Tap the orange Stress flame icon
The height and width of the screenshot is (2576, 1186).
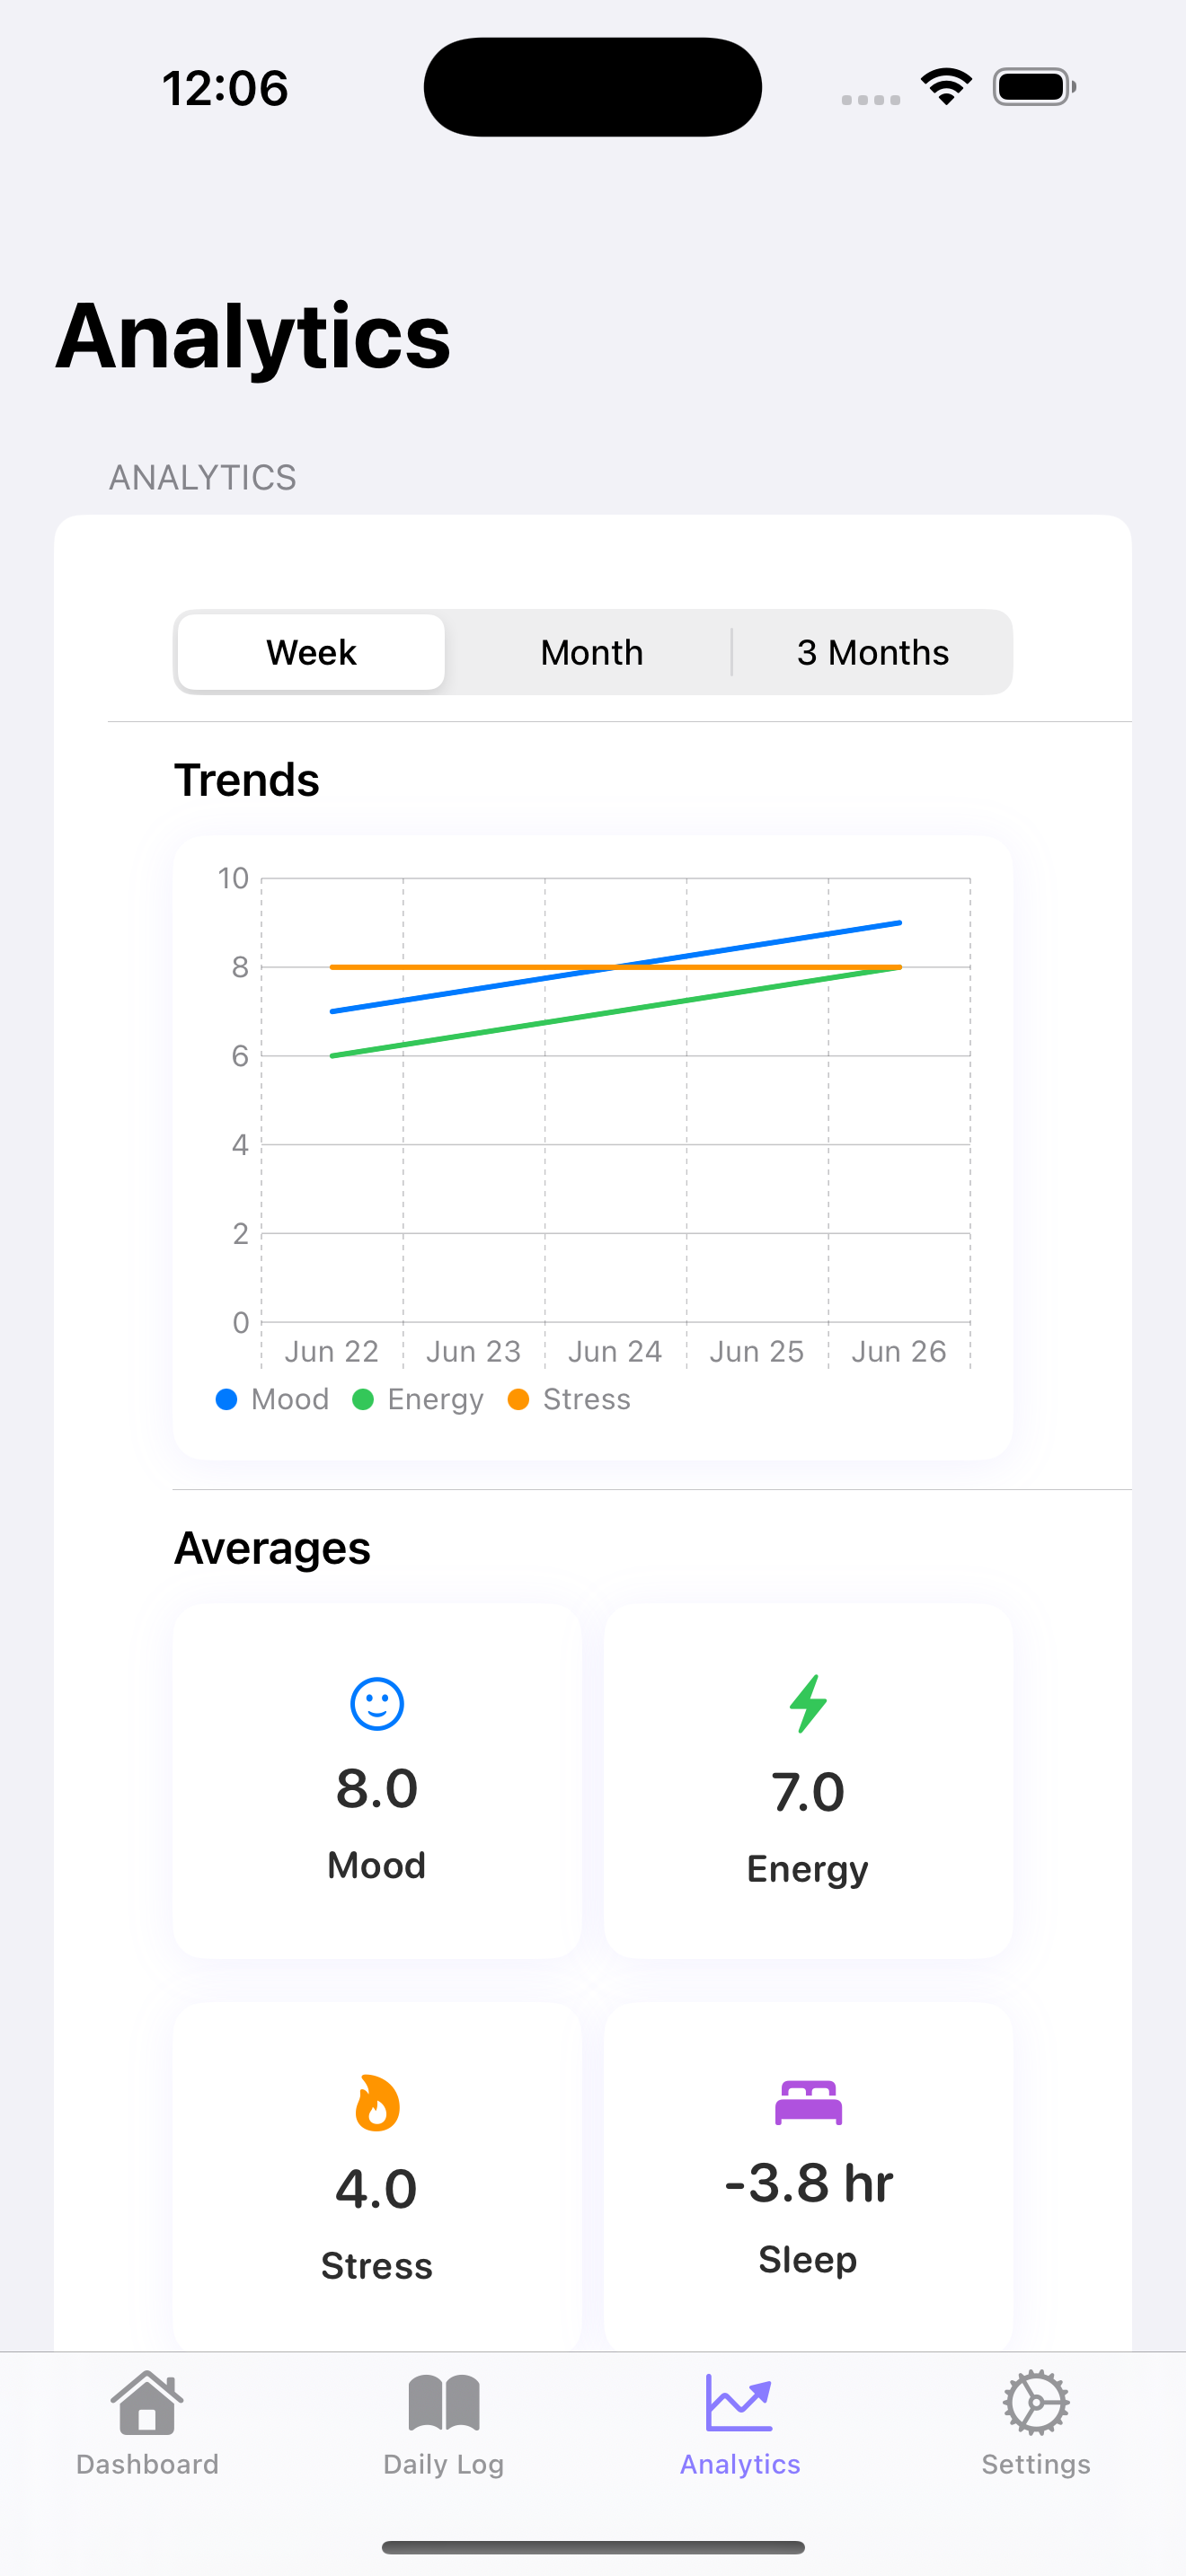(377, 2102)
